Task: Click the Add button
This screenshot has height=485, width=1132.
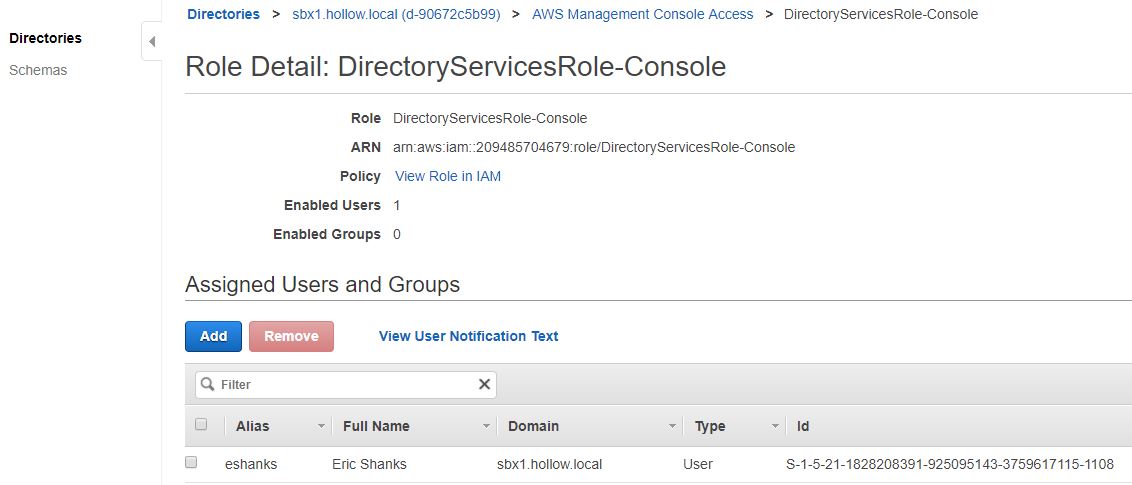Action: tap(213, 336)
